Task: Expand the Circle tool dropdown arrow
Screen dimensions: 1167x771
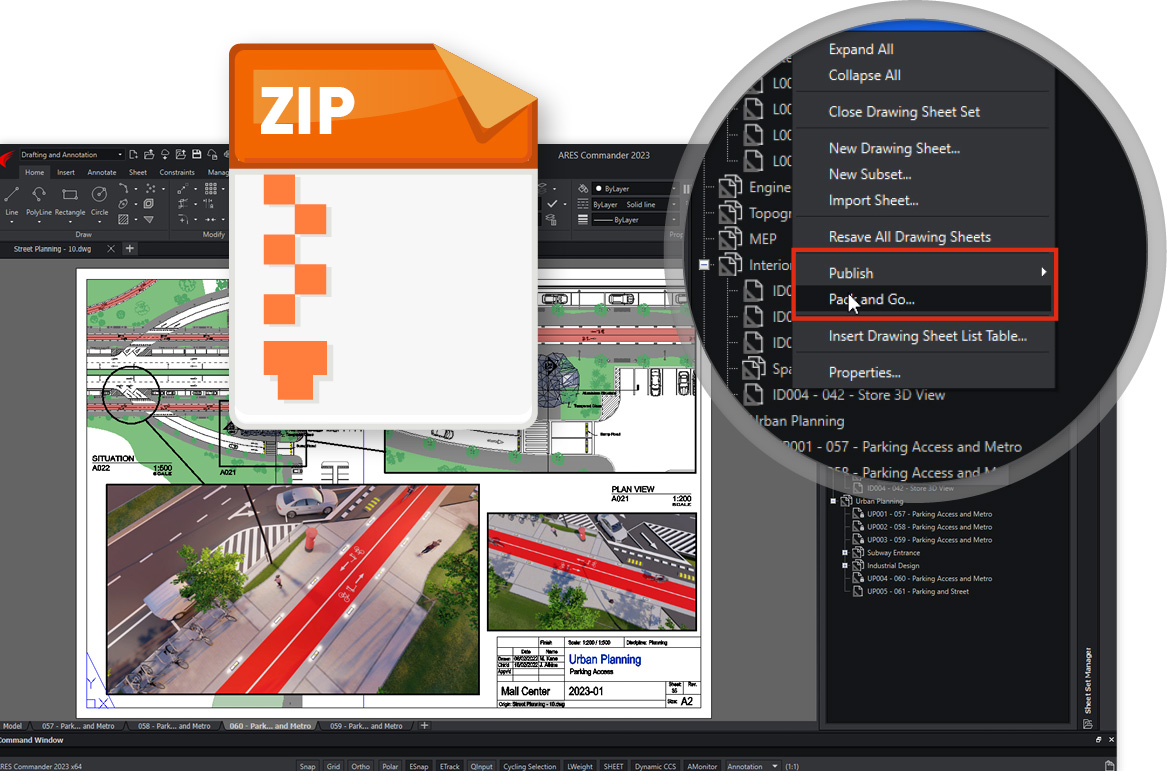Action: (x=99, y=222)
